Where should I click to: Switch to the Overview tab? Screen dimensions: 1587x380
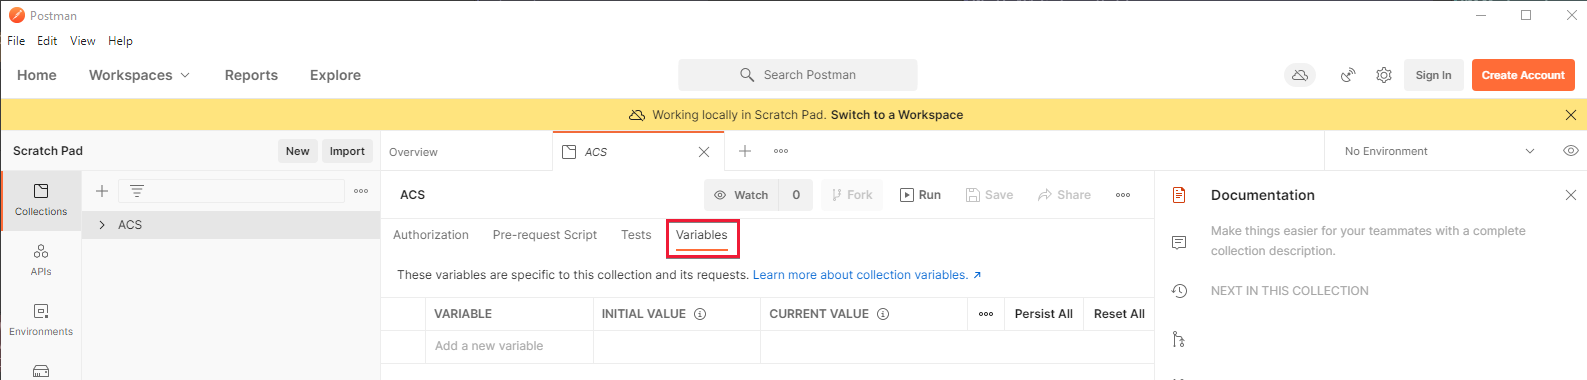click(x=414, y=152)
